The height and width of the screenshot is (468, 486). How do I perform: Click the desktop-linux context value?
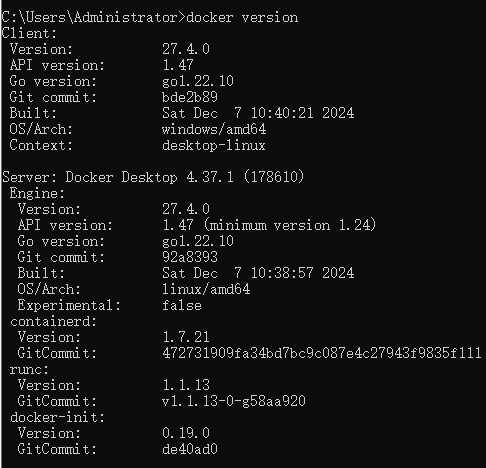tap(214, 145)
